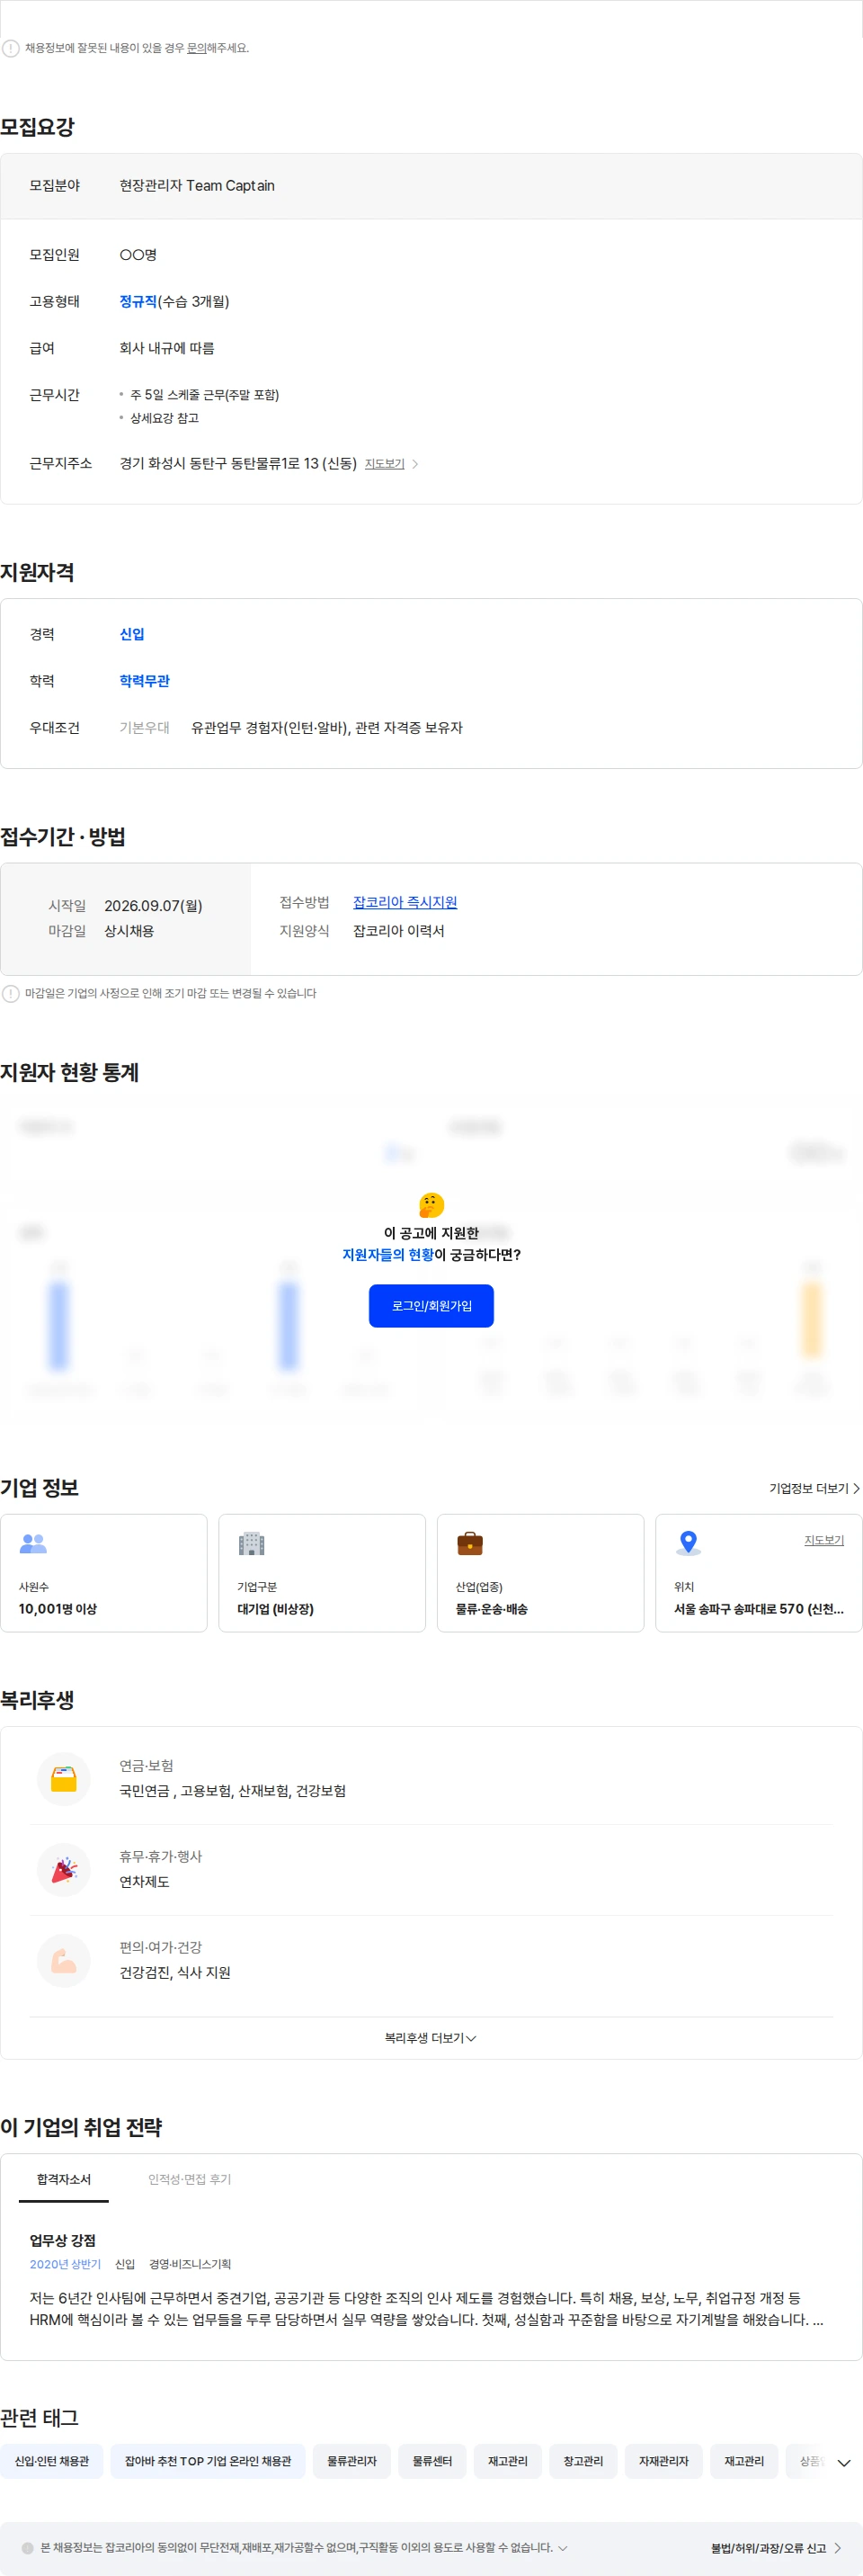Click the 건강검진, 식사 지원 text
This screenshot has width=863, height=2576.
coord(175,1973)
